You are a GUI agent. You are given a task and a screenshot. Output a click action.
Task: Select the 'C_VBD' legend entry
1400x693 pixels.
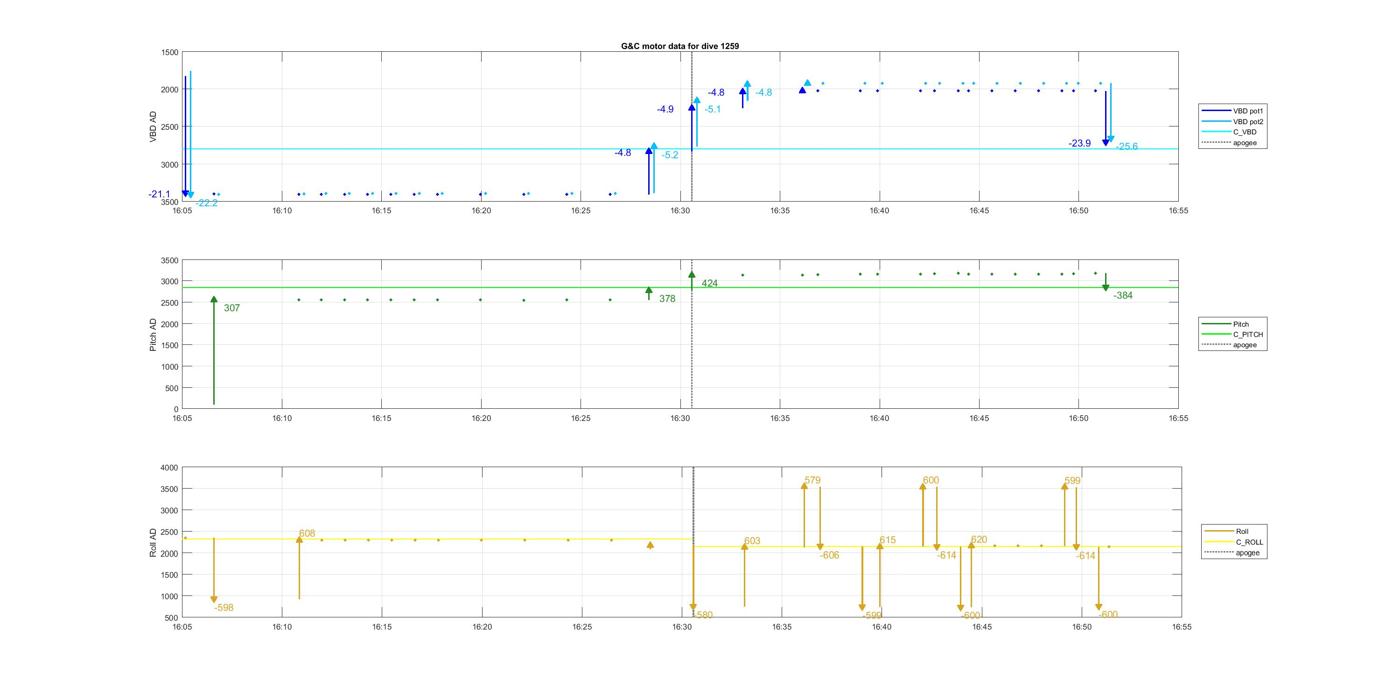click(1230, 132)
